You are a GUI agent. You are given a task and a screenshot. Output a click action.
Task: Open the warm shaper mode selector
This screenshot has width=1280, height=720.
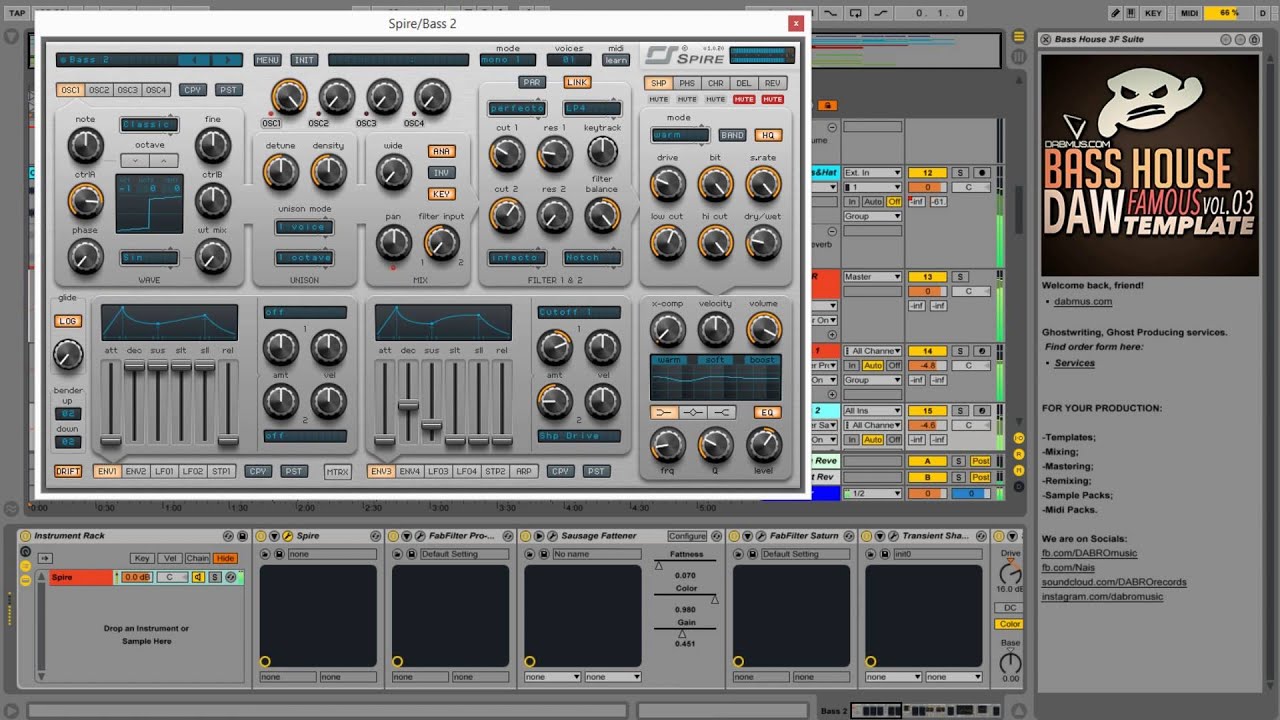click(681, 135)
